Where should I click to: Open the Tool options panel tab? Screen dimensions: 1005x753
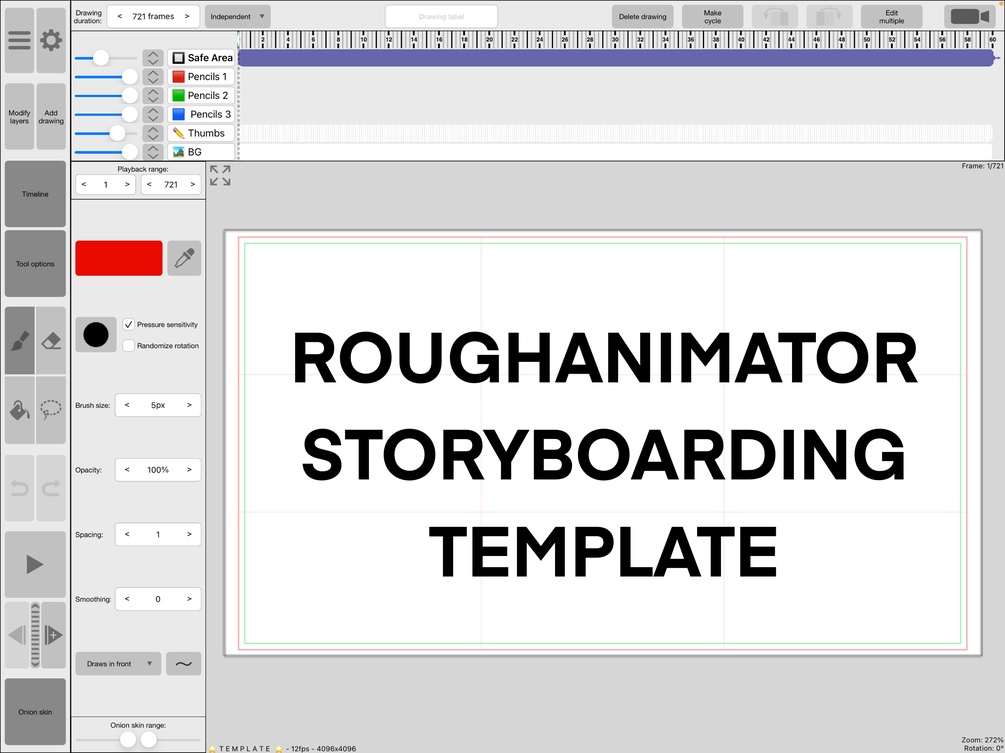(35, 263)
